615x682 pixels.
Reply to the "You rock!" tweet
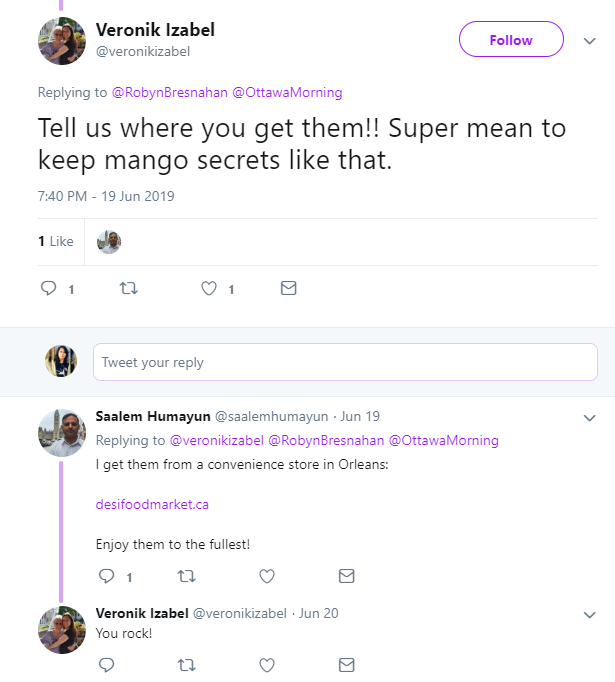point(107,664)
